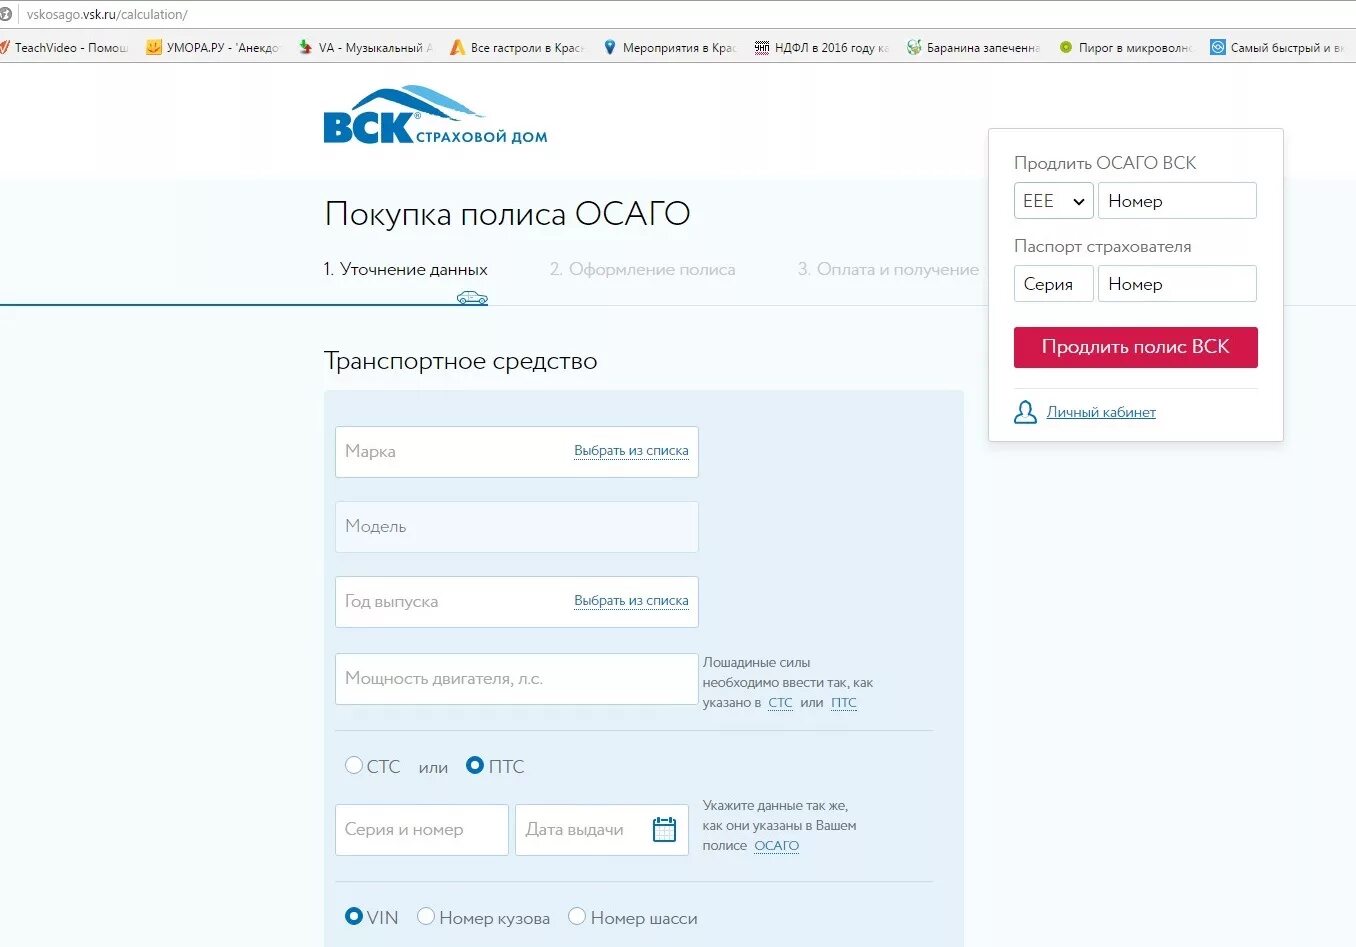
Task: Go to step 2 Оформление полиса
Action: [642, 269]
